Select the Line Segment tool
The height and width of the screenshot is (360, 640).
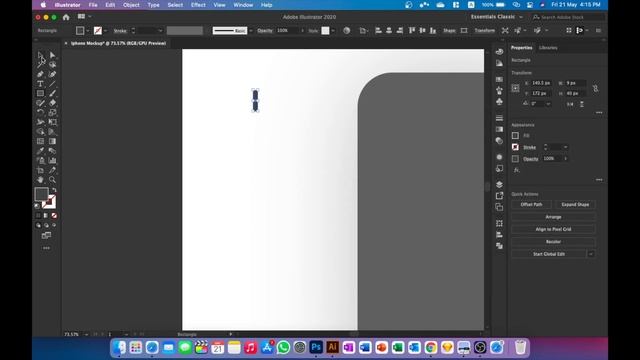pos(53,84)
